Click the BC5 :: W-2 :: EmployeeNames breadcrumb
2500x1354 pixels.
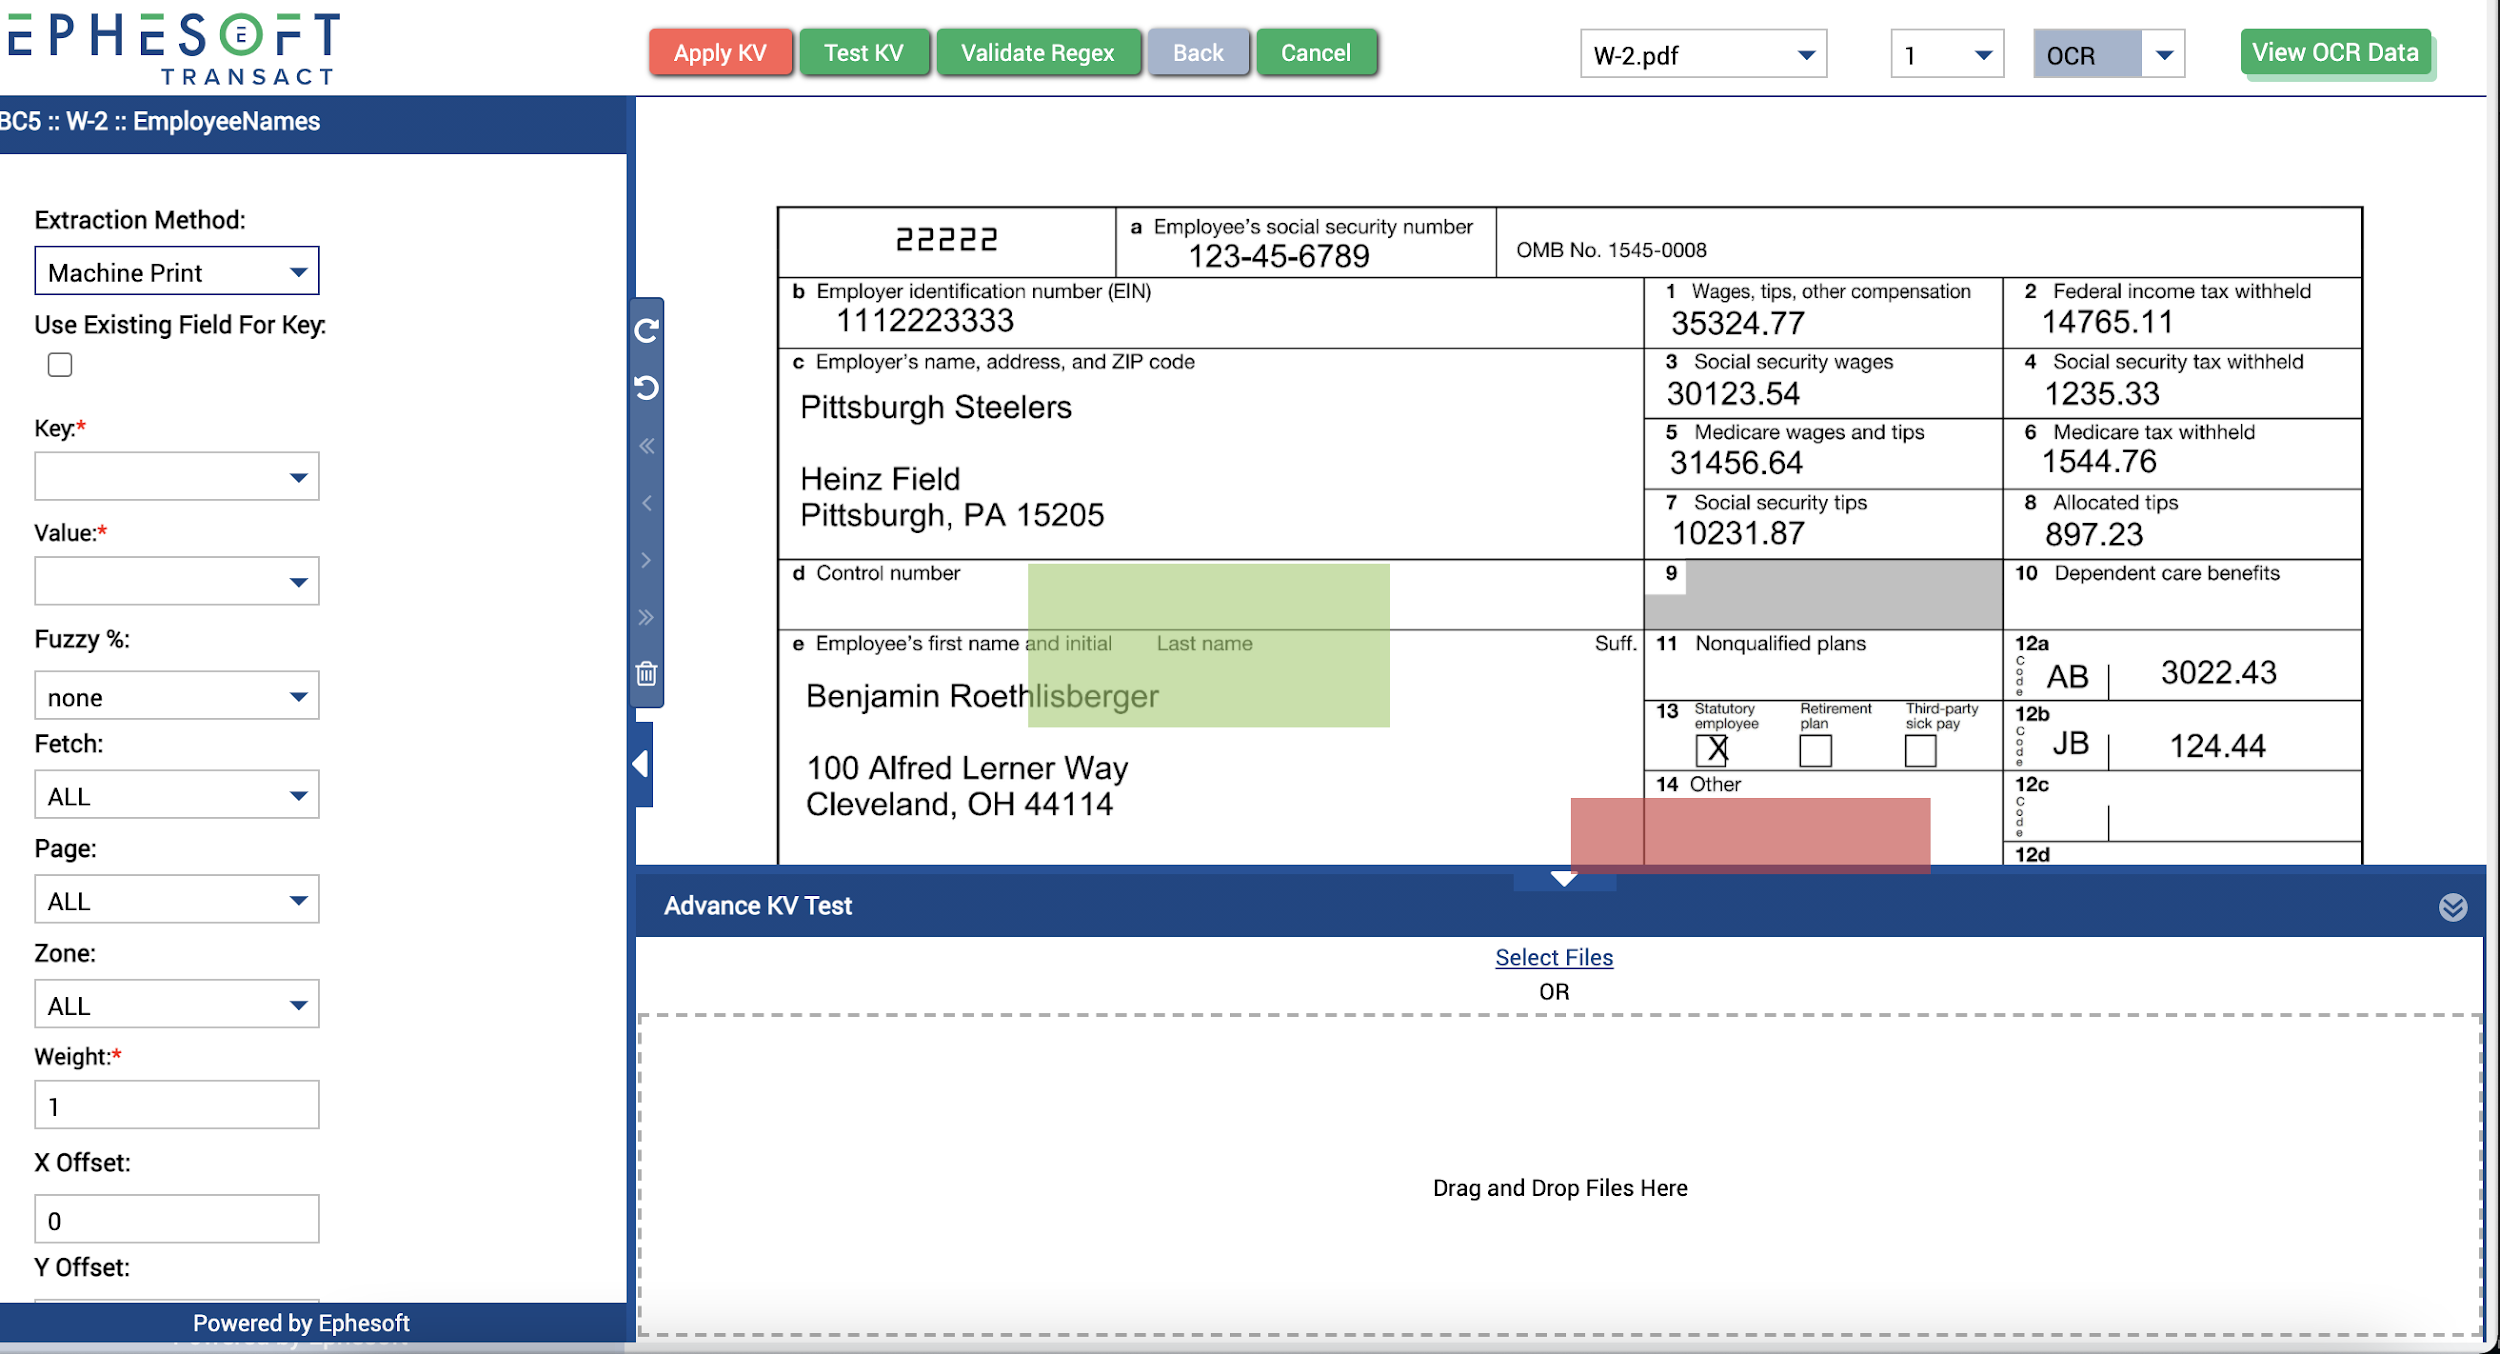[x=160, y=122]
